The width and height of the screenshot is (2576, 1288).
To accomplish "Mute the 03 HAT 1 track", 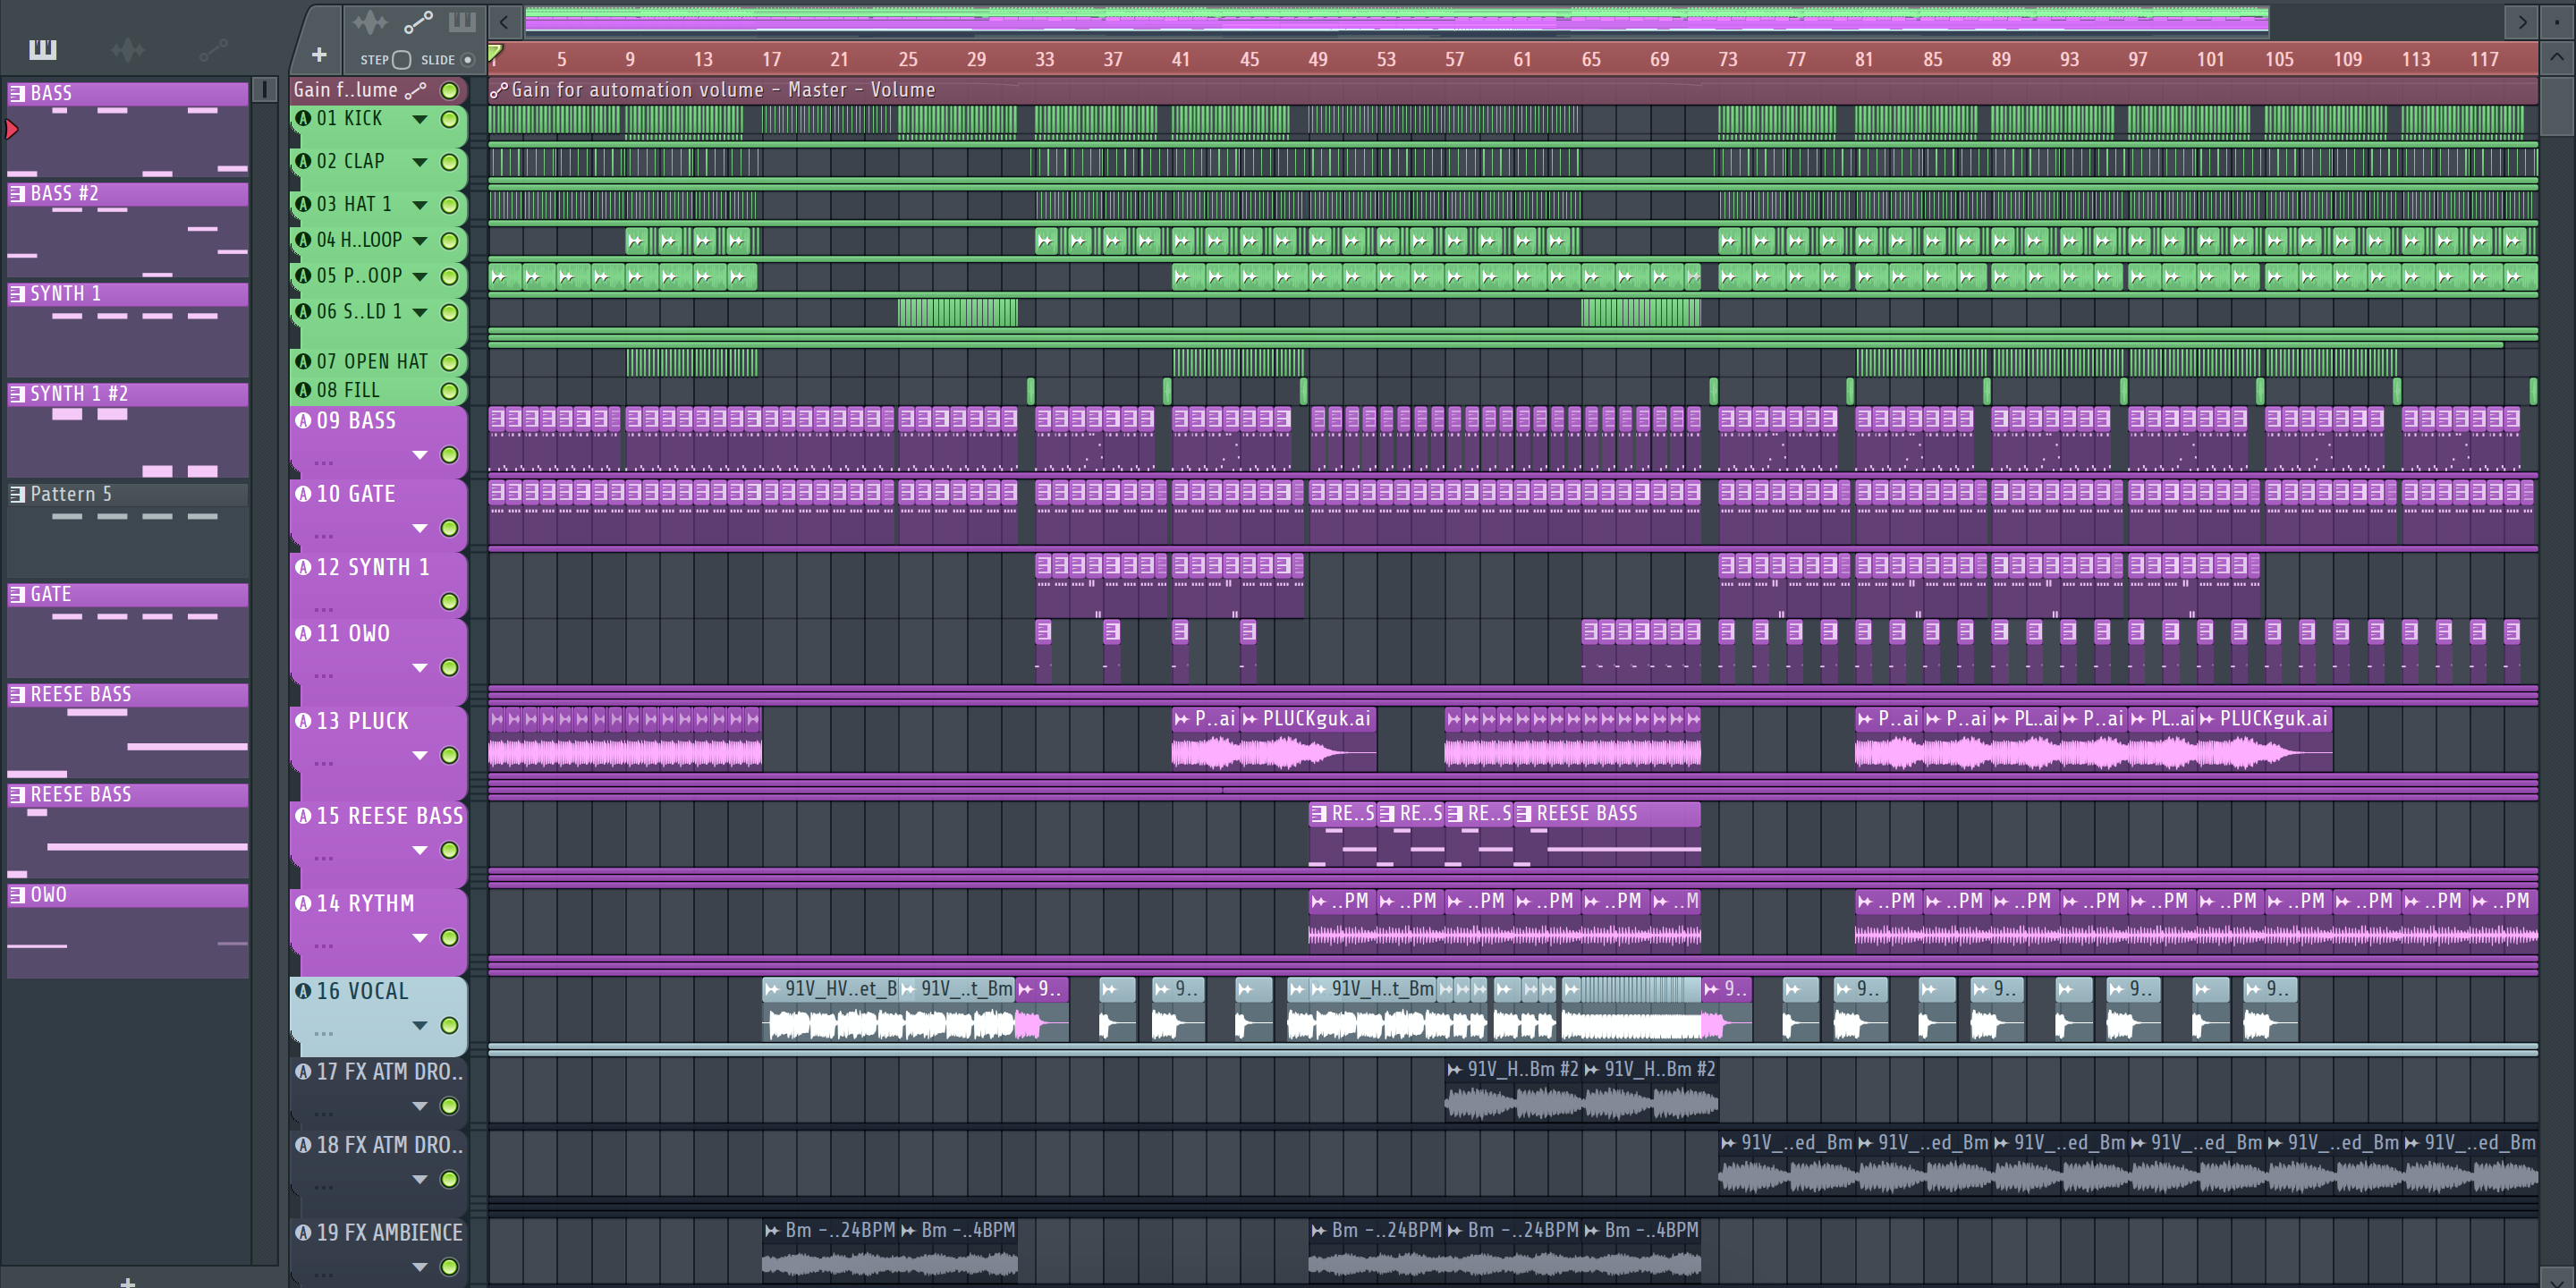I will click(x=450, y=205).
